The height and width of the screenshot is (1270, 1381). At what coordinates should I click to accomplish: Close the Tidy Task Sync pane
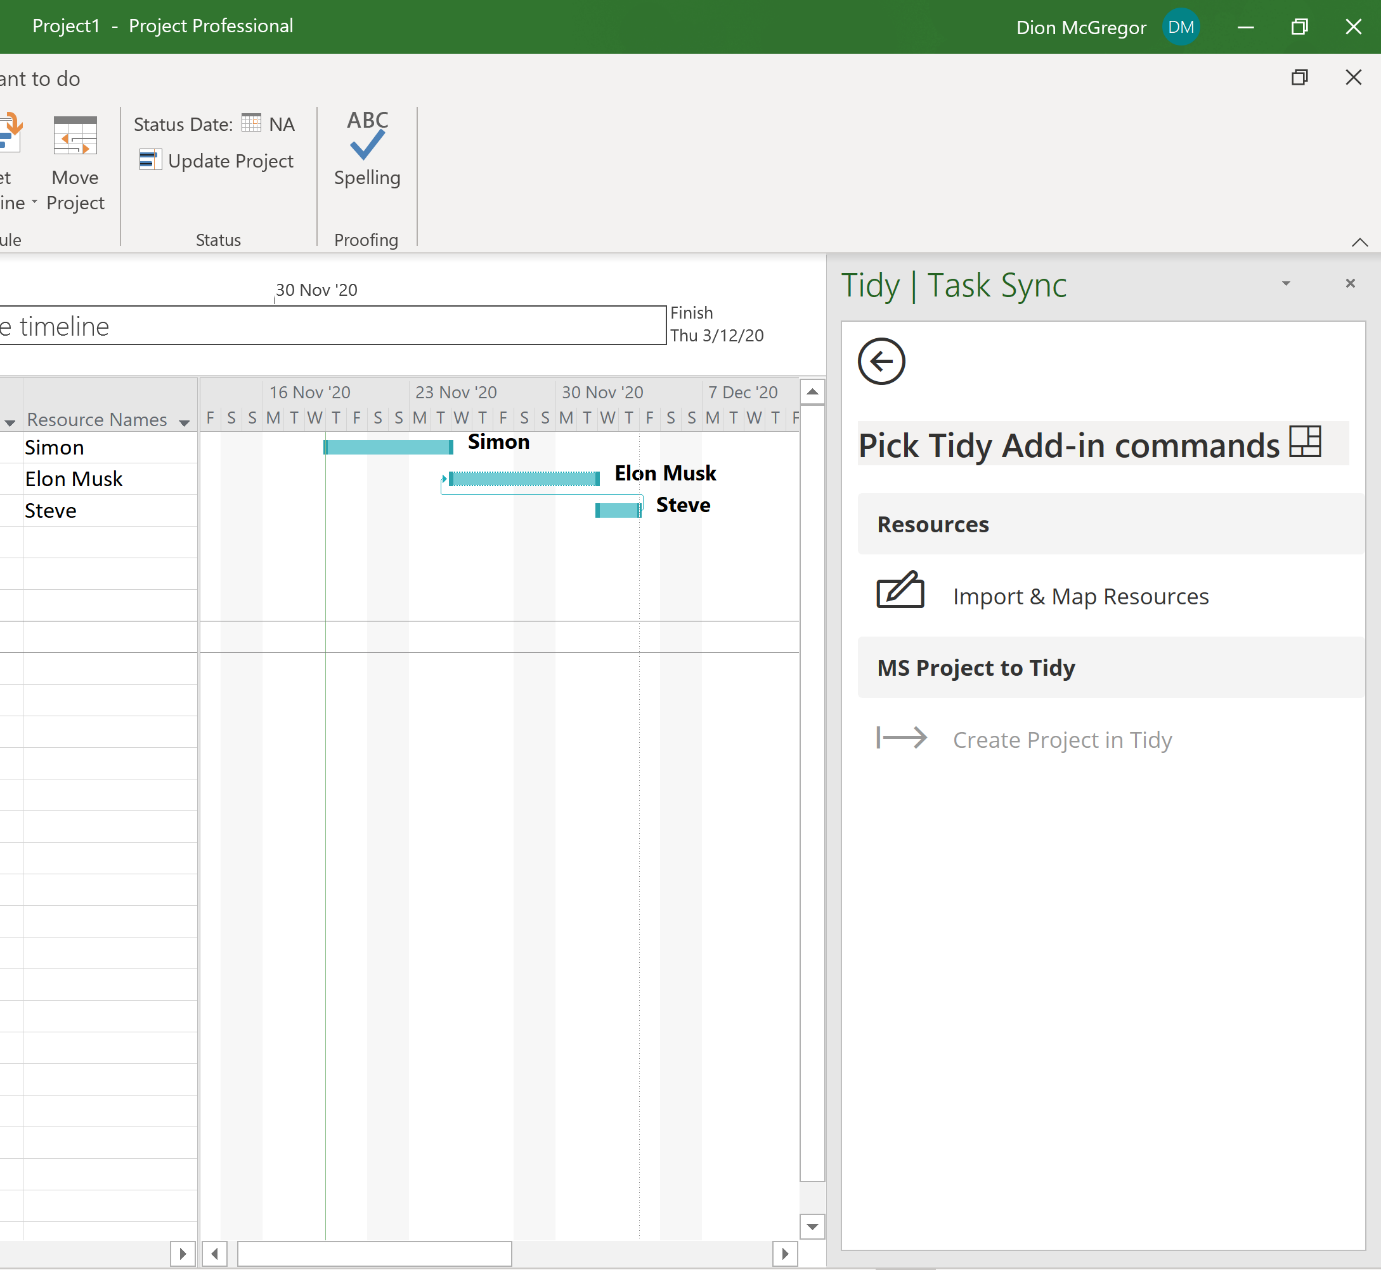pos(1349,283)
